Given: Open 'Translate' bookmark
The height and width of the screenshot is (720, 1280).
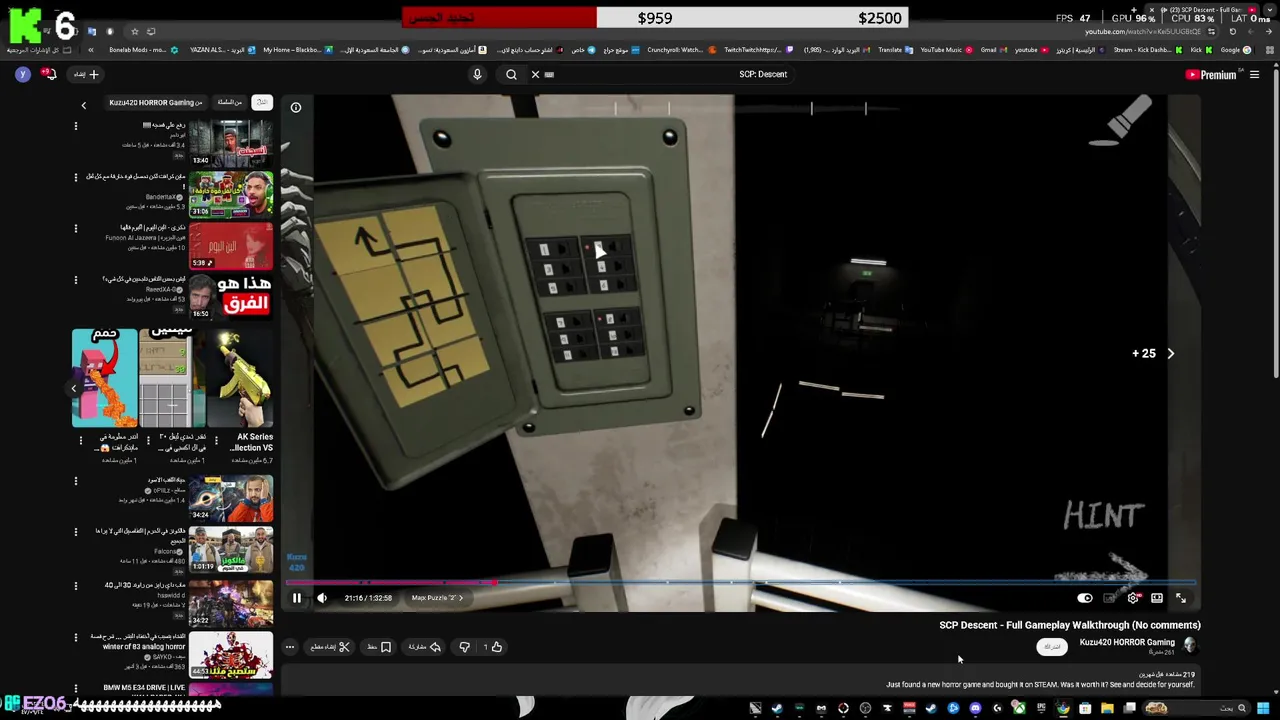Looking at the screenshot, I should click(894, 50).
